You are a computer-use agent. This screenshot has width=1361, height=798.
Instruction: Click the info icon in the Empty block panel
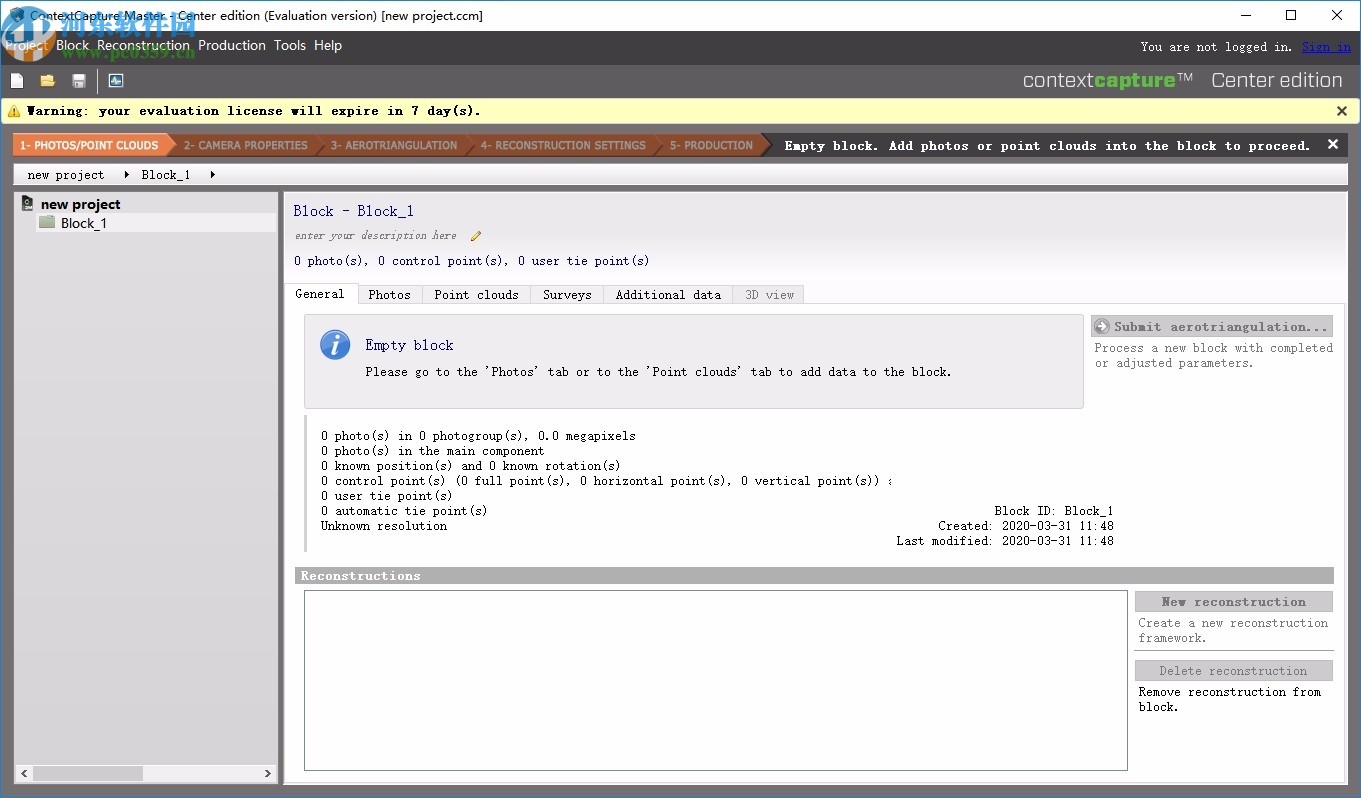click(x=334, y=344)
